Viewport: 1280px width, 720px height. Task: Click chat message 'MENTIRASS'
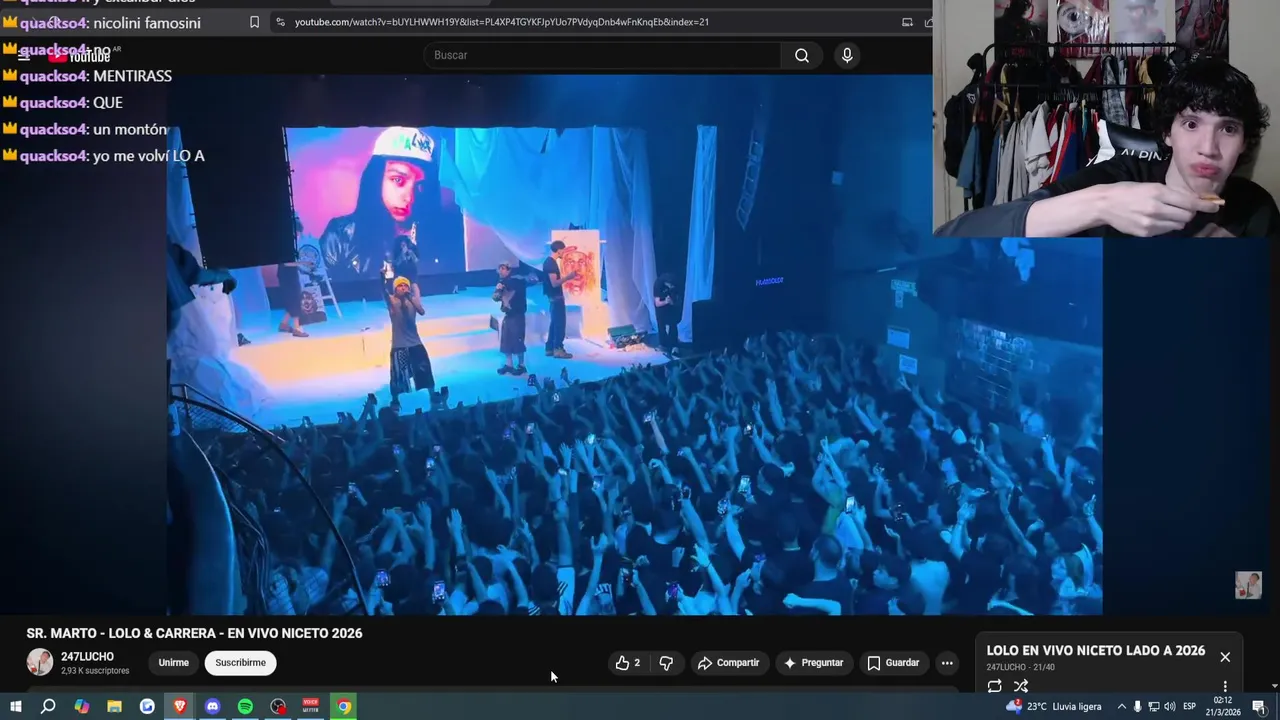pos(132,76)
